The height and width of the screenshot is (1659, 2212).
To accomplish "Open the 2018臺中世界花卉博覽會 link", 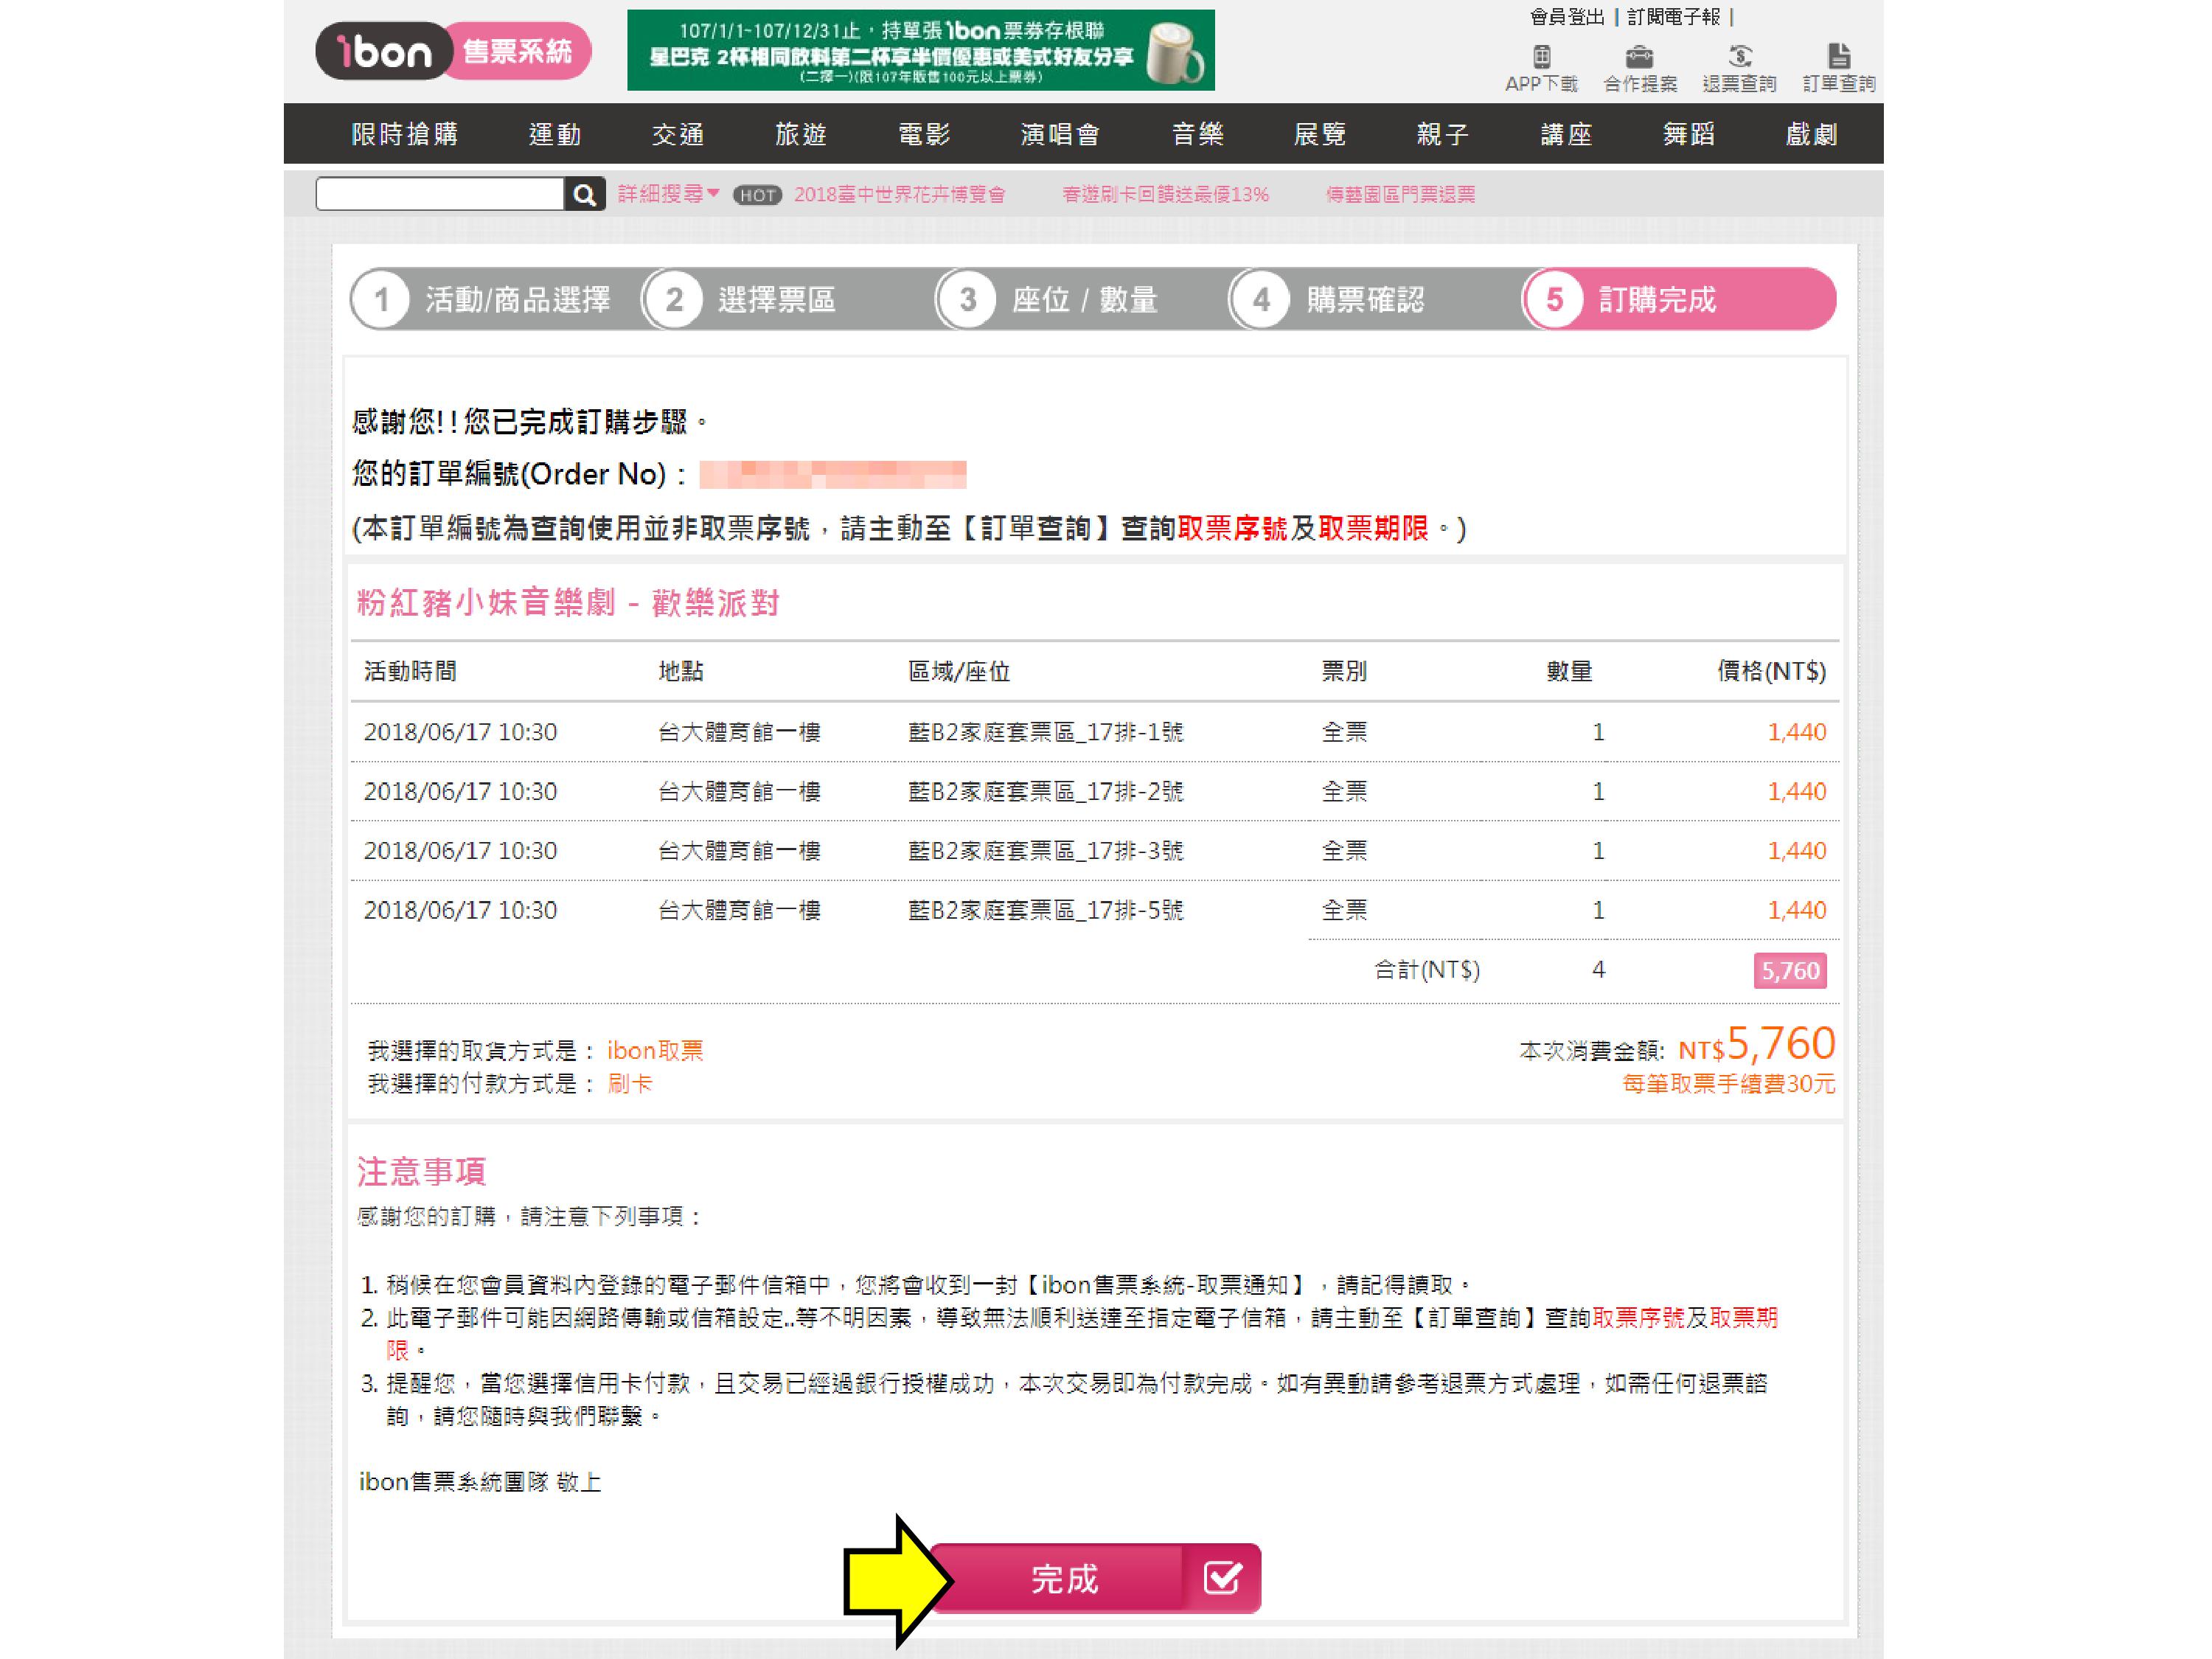I will click(x=899, y=195).
